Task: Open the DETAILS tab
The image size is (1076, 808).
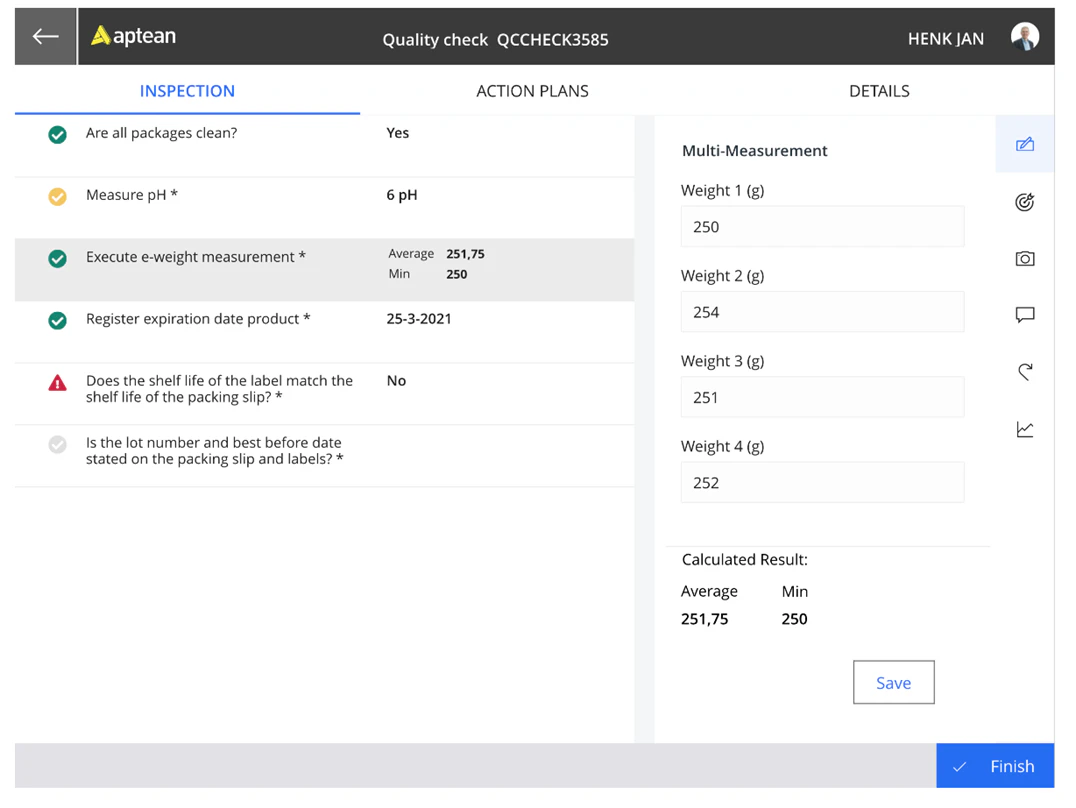Action: coord(879,90)
